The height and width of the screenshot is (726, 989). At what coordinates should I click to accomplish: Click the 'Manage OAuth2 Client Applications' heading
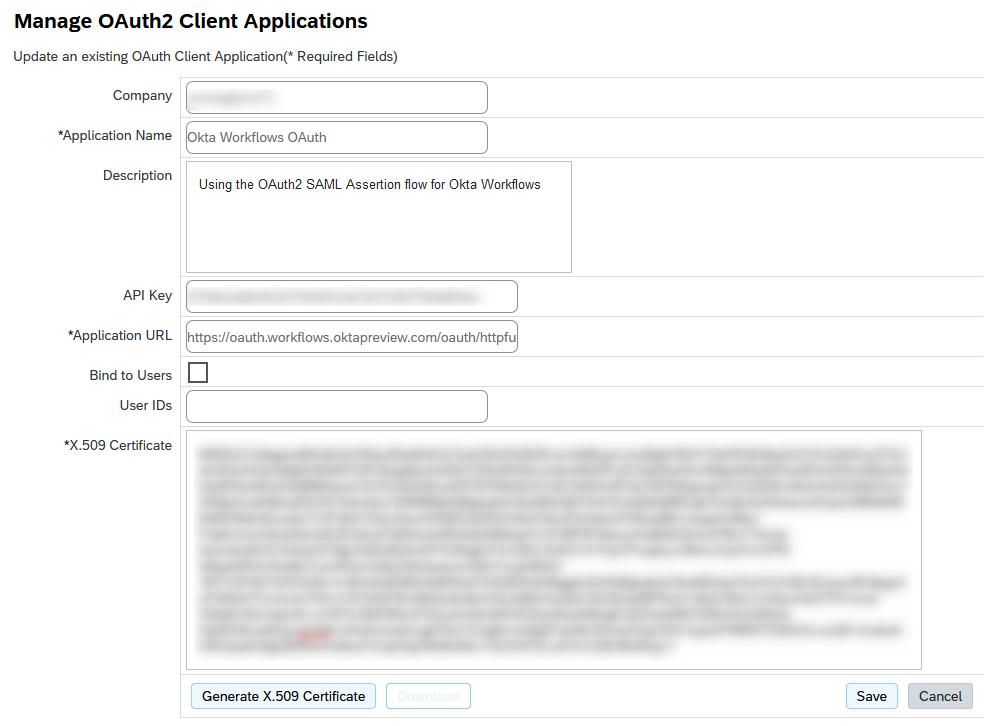[x=190, y=21]
